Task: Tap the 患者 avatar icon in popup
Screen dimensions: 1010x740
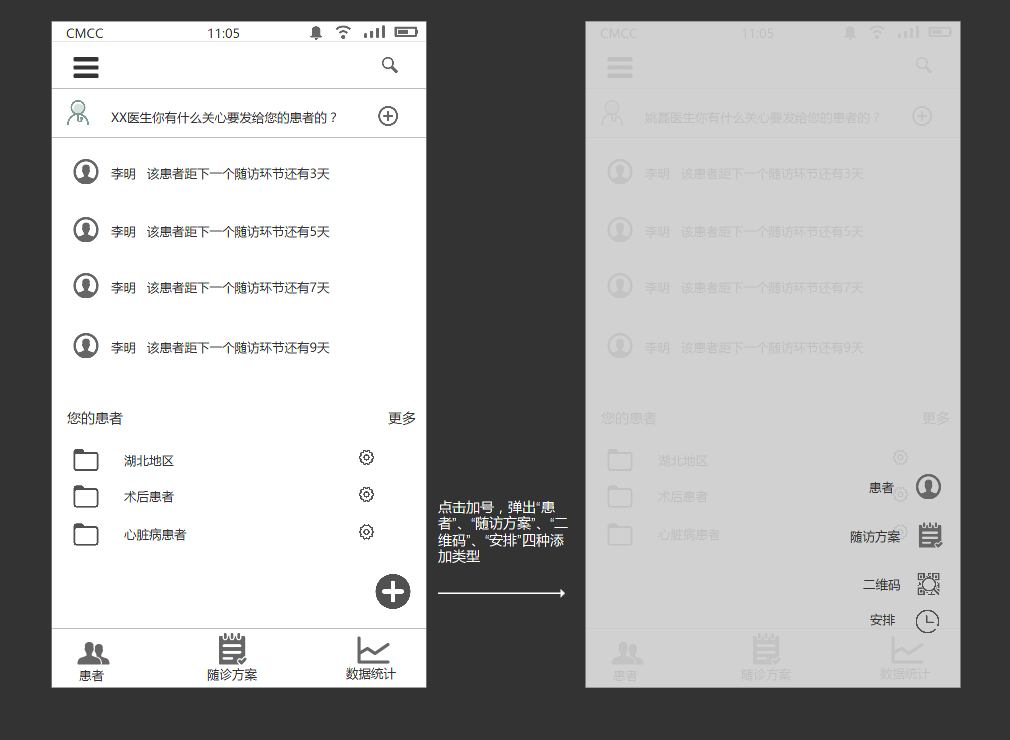Action: [928, 486]
